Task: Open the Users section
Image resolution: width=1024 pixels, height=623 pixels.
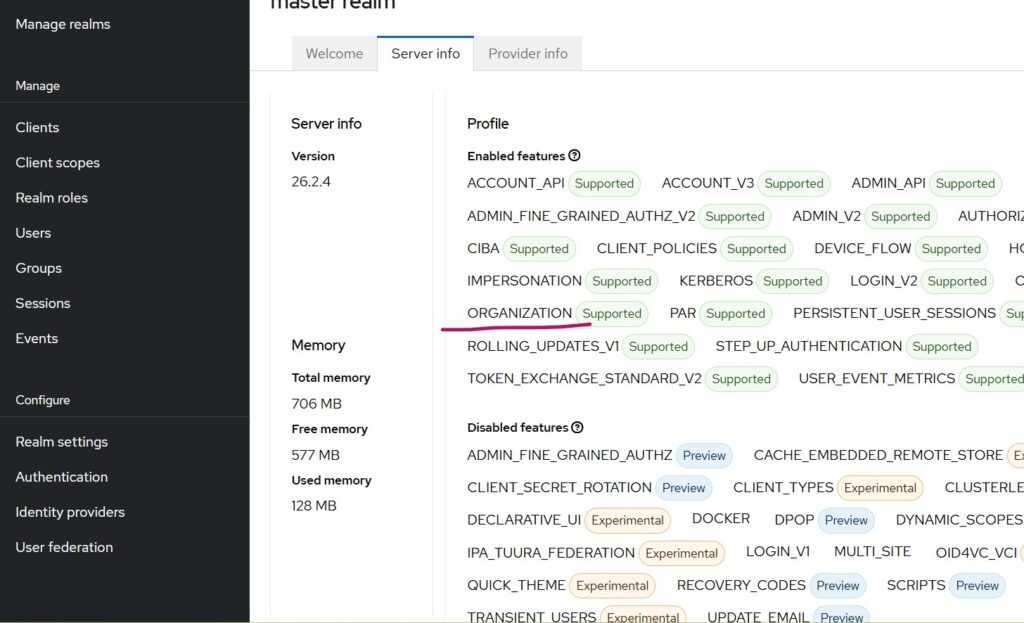Action: (x=33, y=232)
